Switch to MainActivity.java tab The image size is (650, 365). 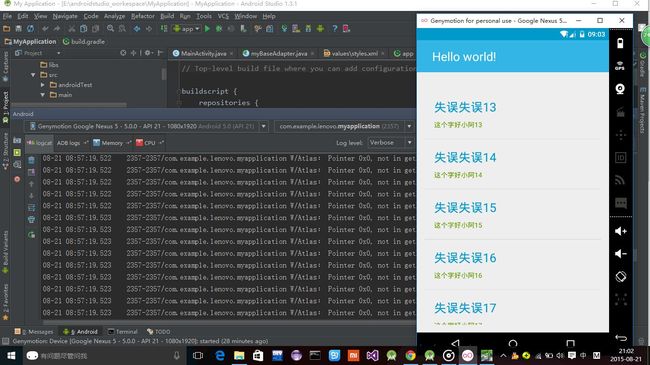pos(203,53)
